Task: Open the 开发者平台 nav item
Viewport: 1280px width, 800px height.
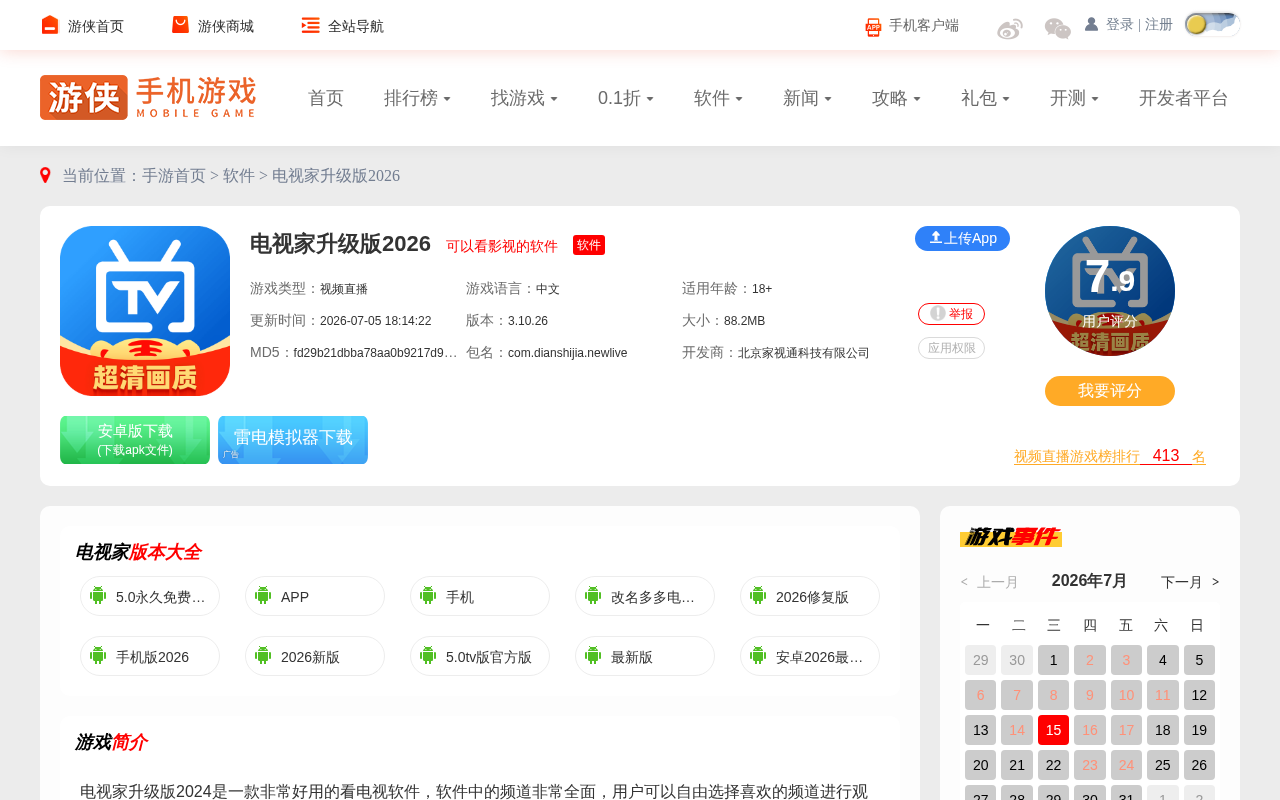Action: pos(1184,98)
